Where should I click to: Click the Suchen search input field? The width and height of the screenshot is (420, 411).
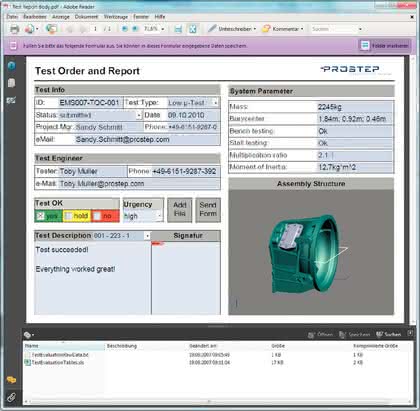[x=334, y=29]
